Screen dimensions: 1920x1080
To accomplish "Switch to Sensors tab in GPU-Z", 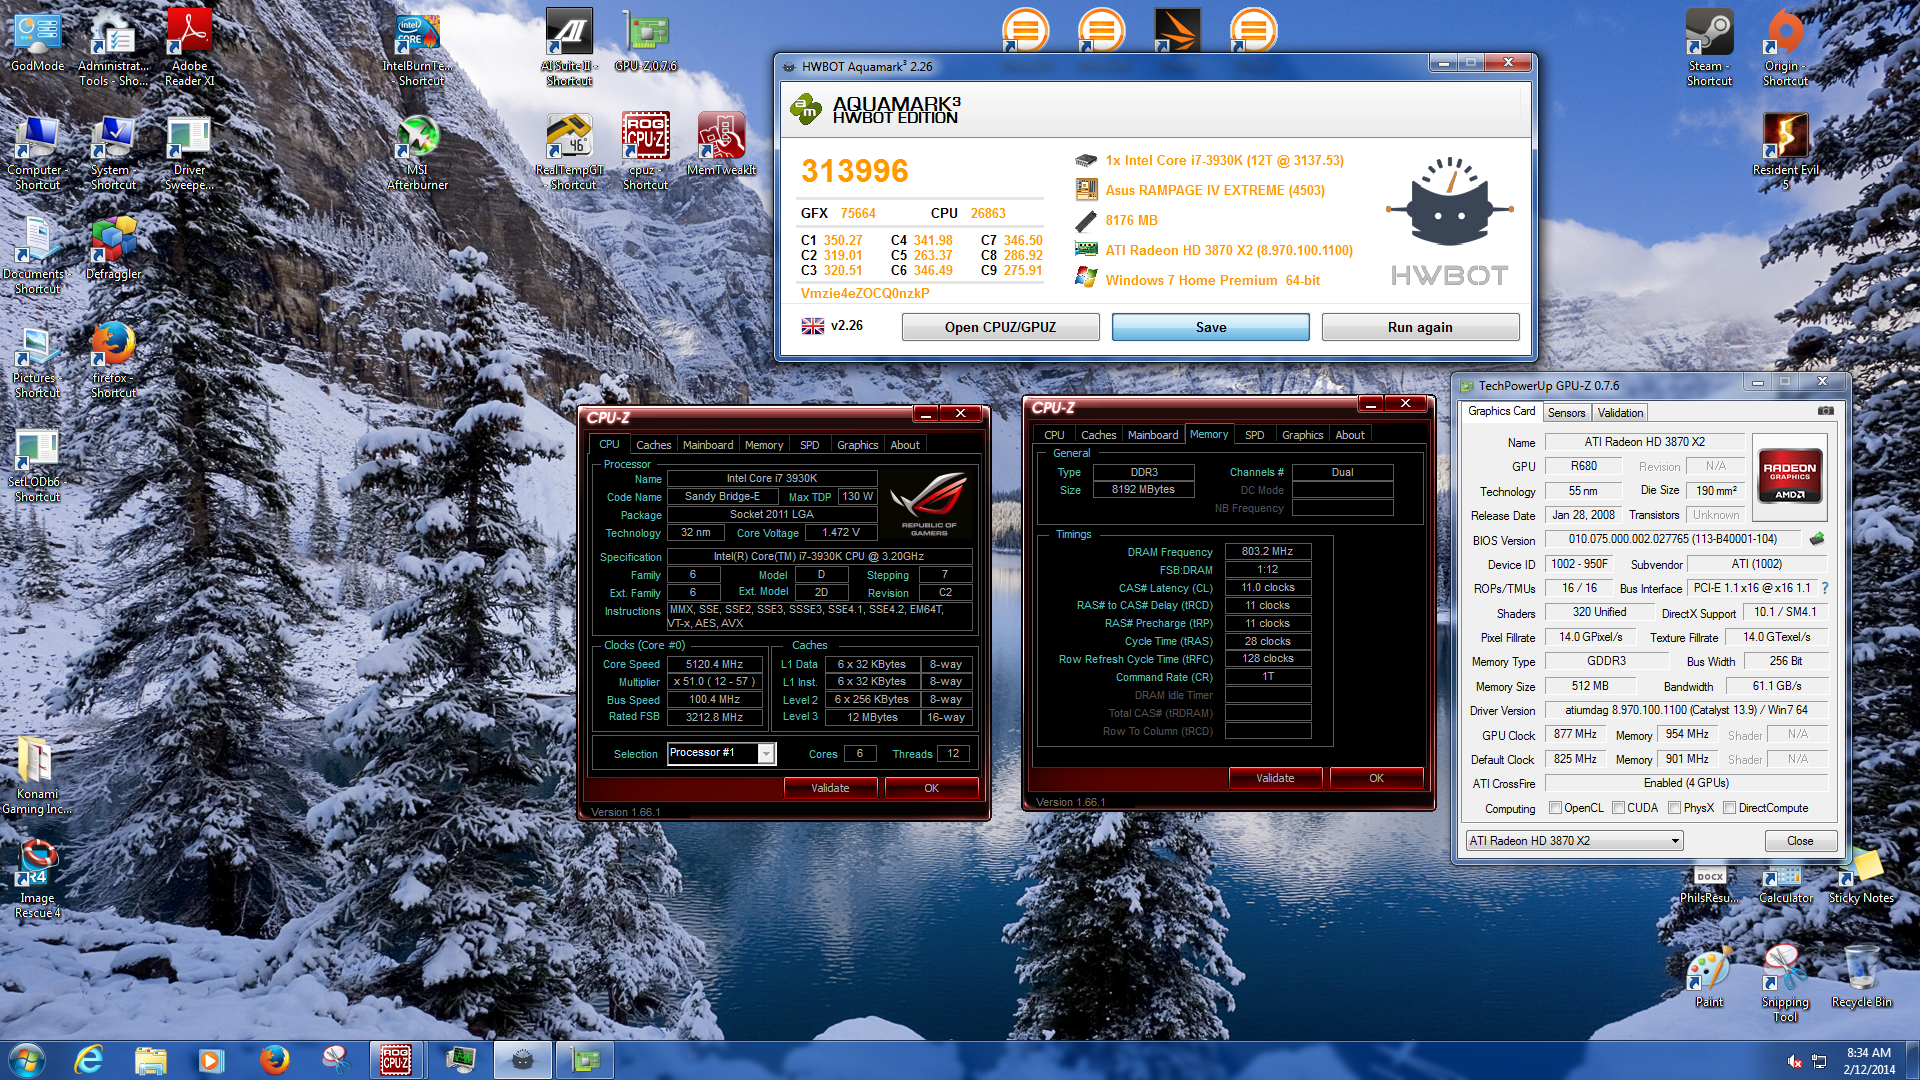I will [1566, 412].
